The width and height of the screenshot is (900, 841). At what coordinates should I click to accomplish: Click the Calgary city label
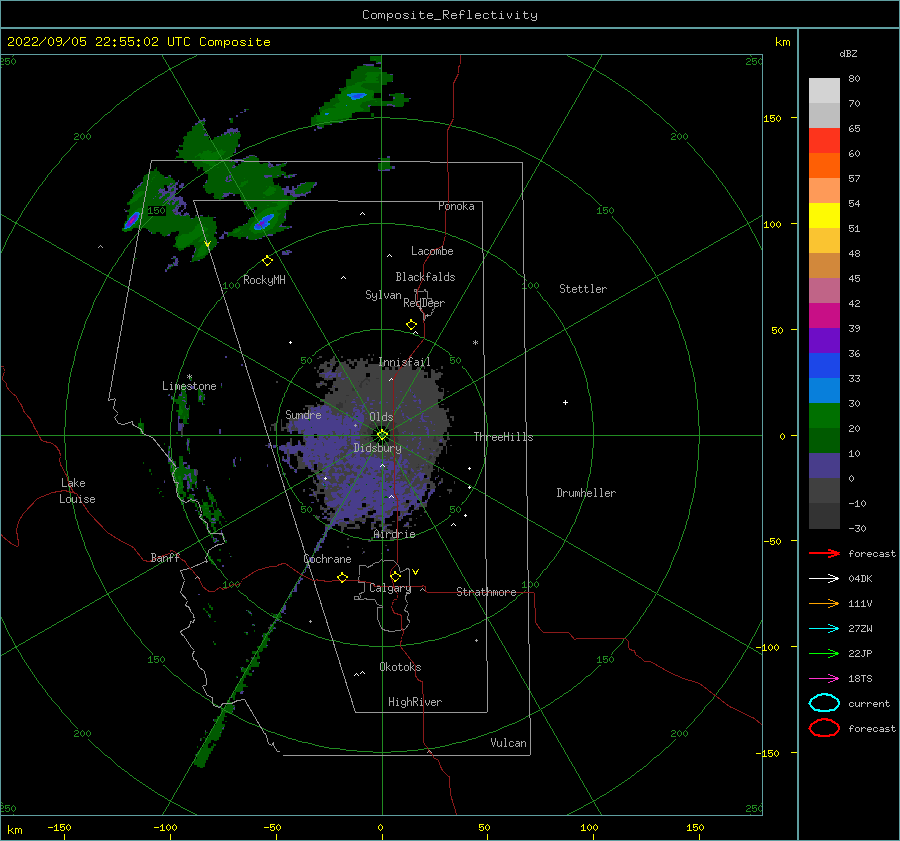coord(390,588)
